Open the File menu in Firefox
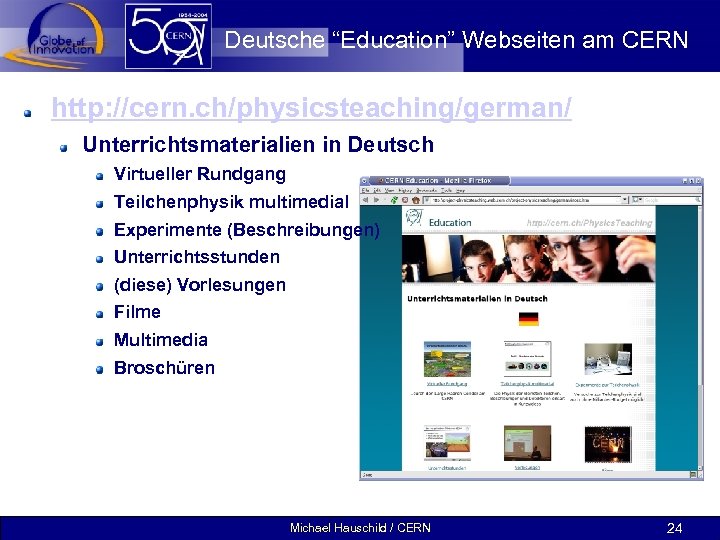Viewport: 720px width, 540px height. click(x=365, y=190)
